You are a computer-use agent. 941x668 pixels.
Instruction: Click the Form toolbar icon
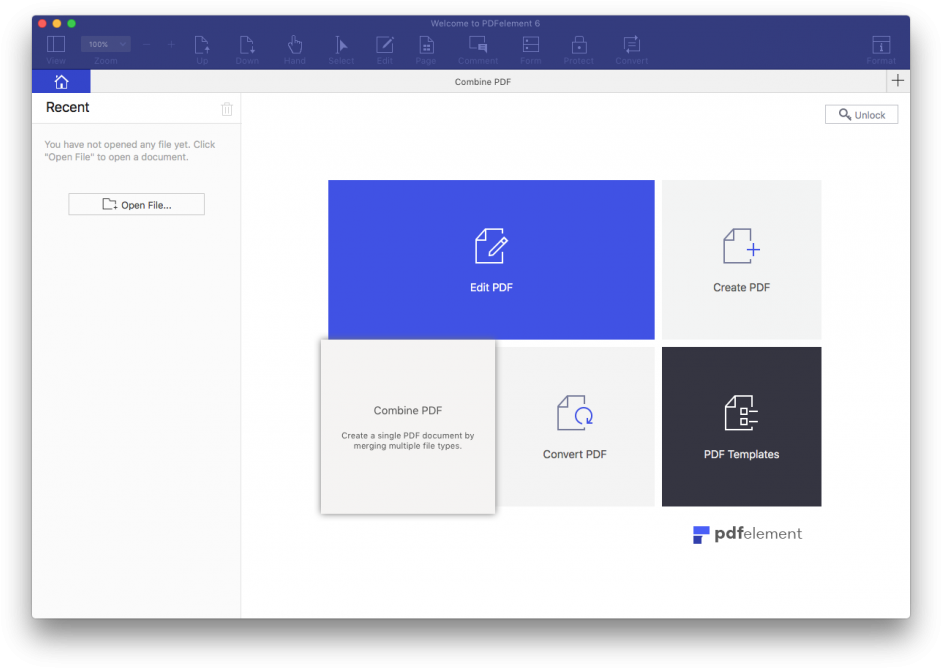coord(530,46)
